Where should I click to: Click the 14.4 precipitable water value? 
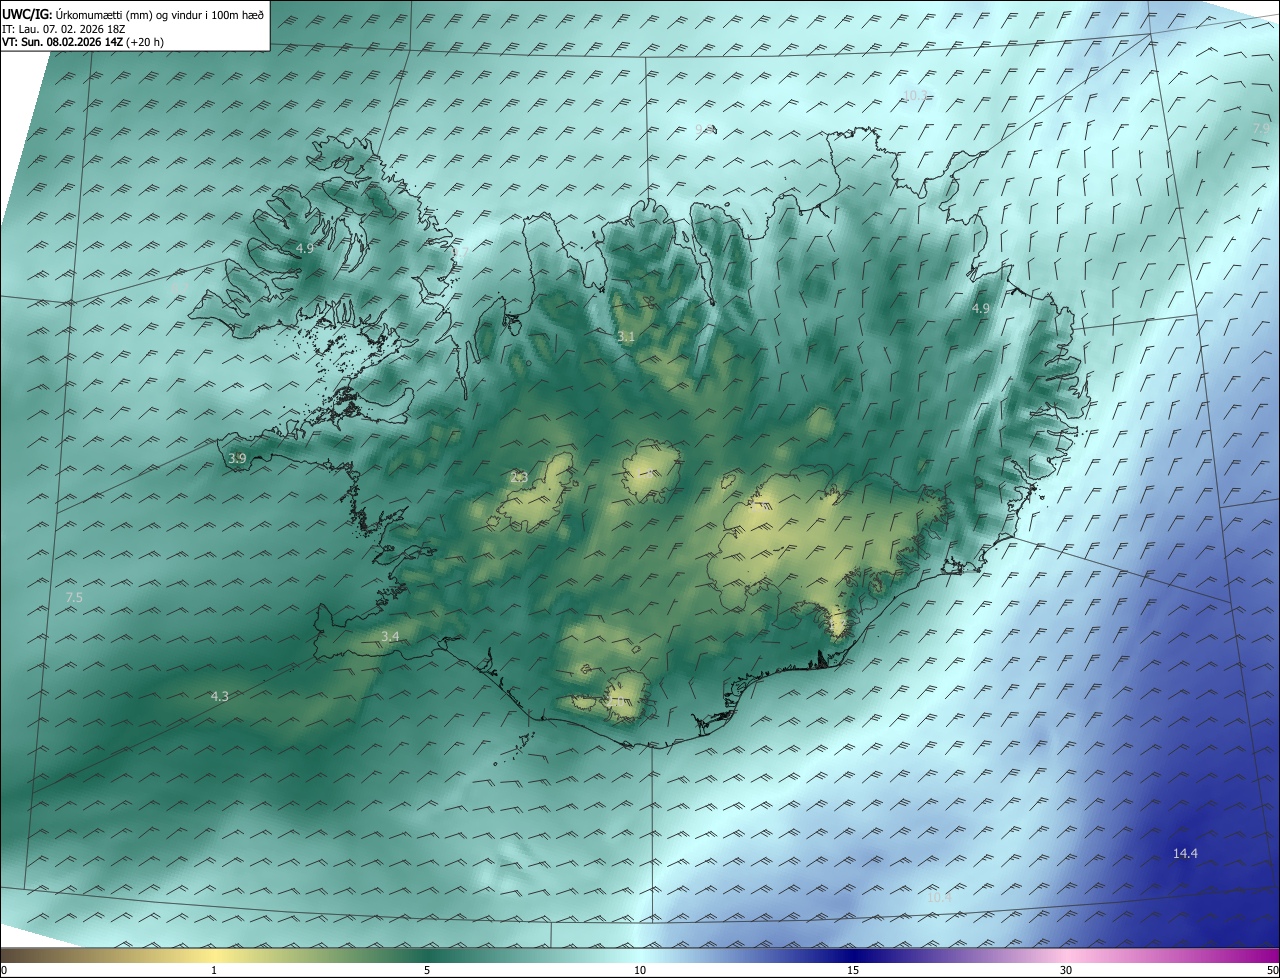[1185, 853]
